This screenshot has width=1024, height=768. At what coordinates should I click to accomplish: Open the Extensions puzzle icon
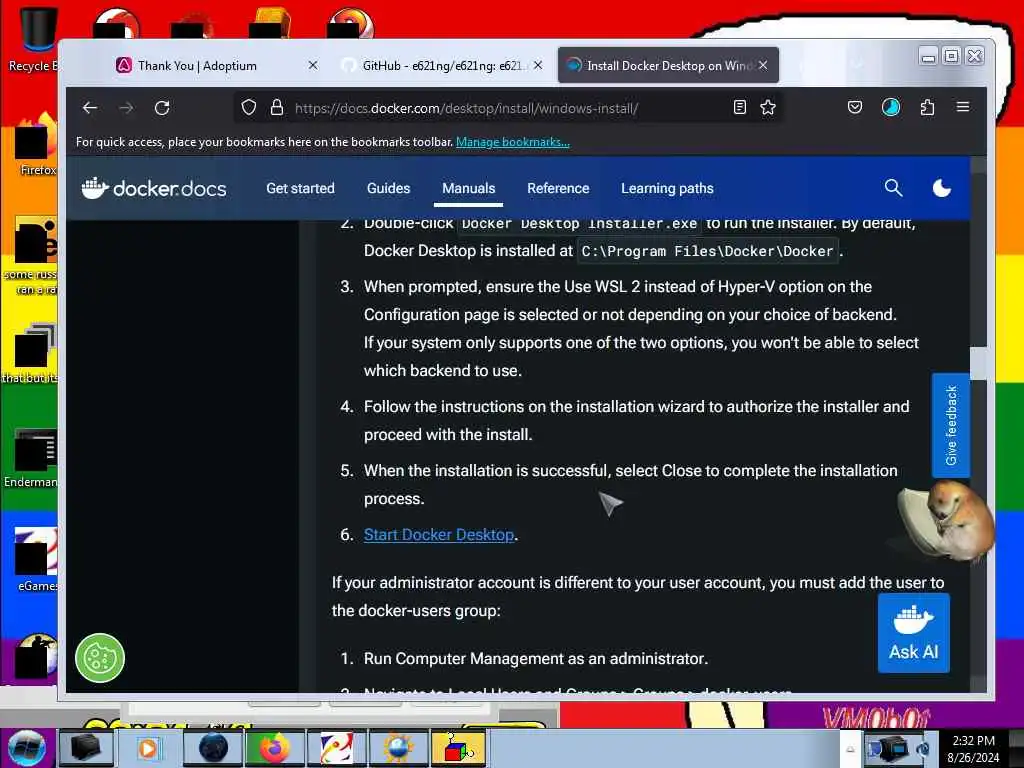pos(927,108)
